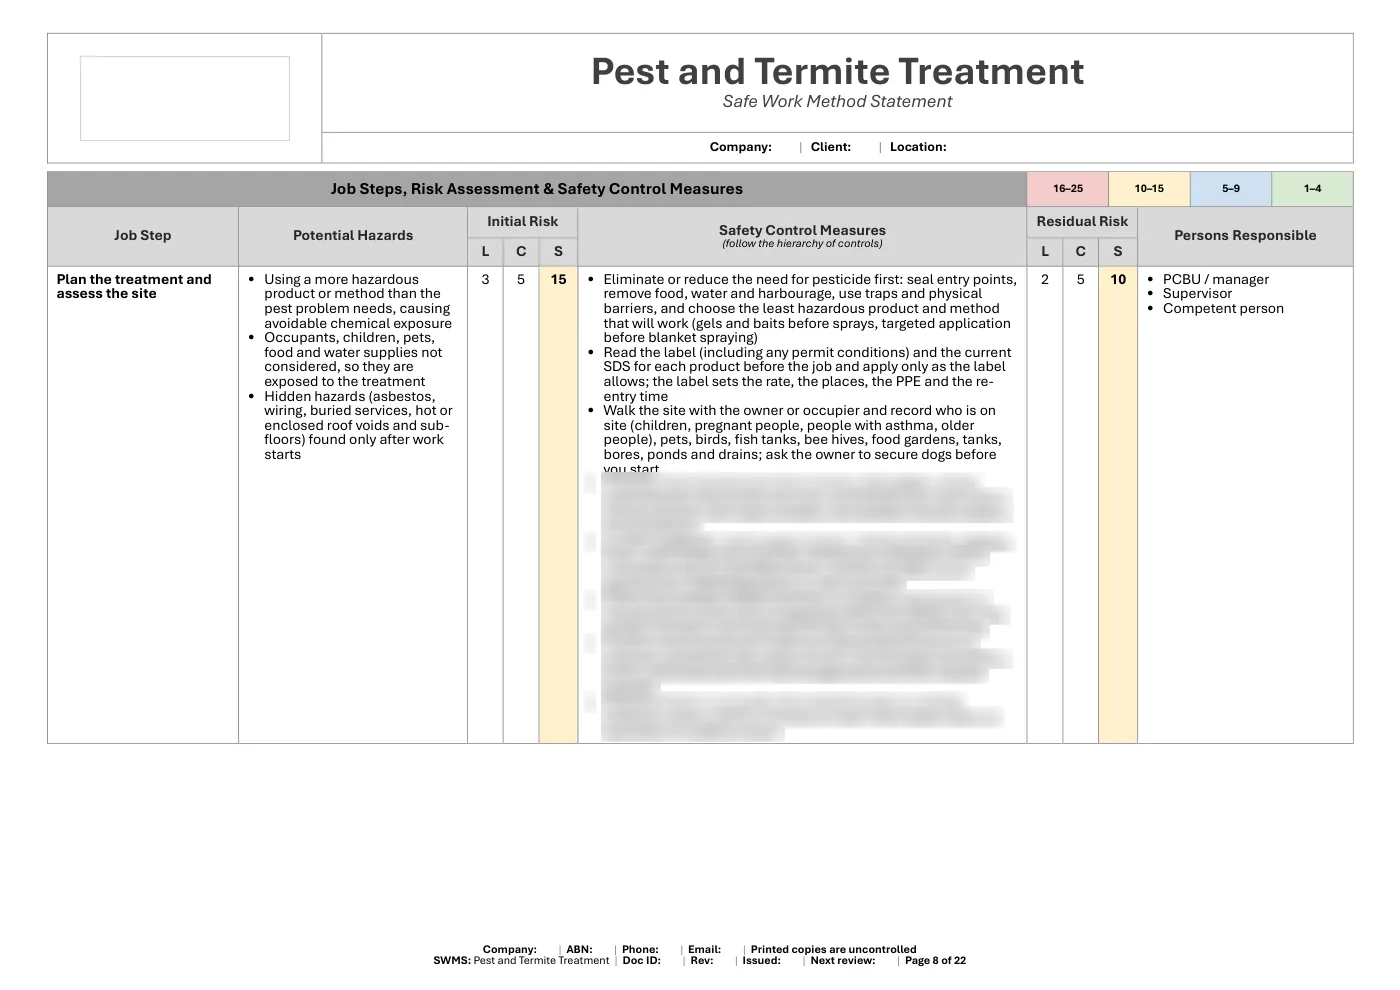
Task: Click the "Initial Risk" column header
Action: [523, 222]
